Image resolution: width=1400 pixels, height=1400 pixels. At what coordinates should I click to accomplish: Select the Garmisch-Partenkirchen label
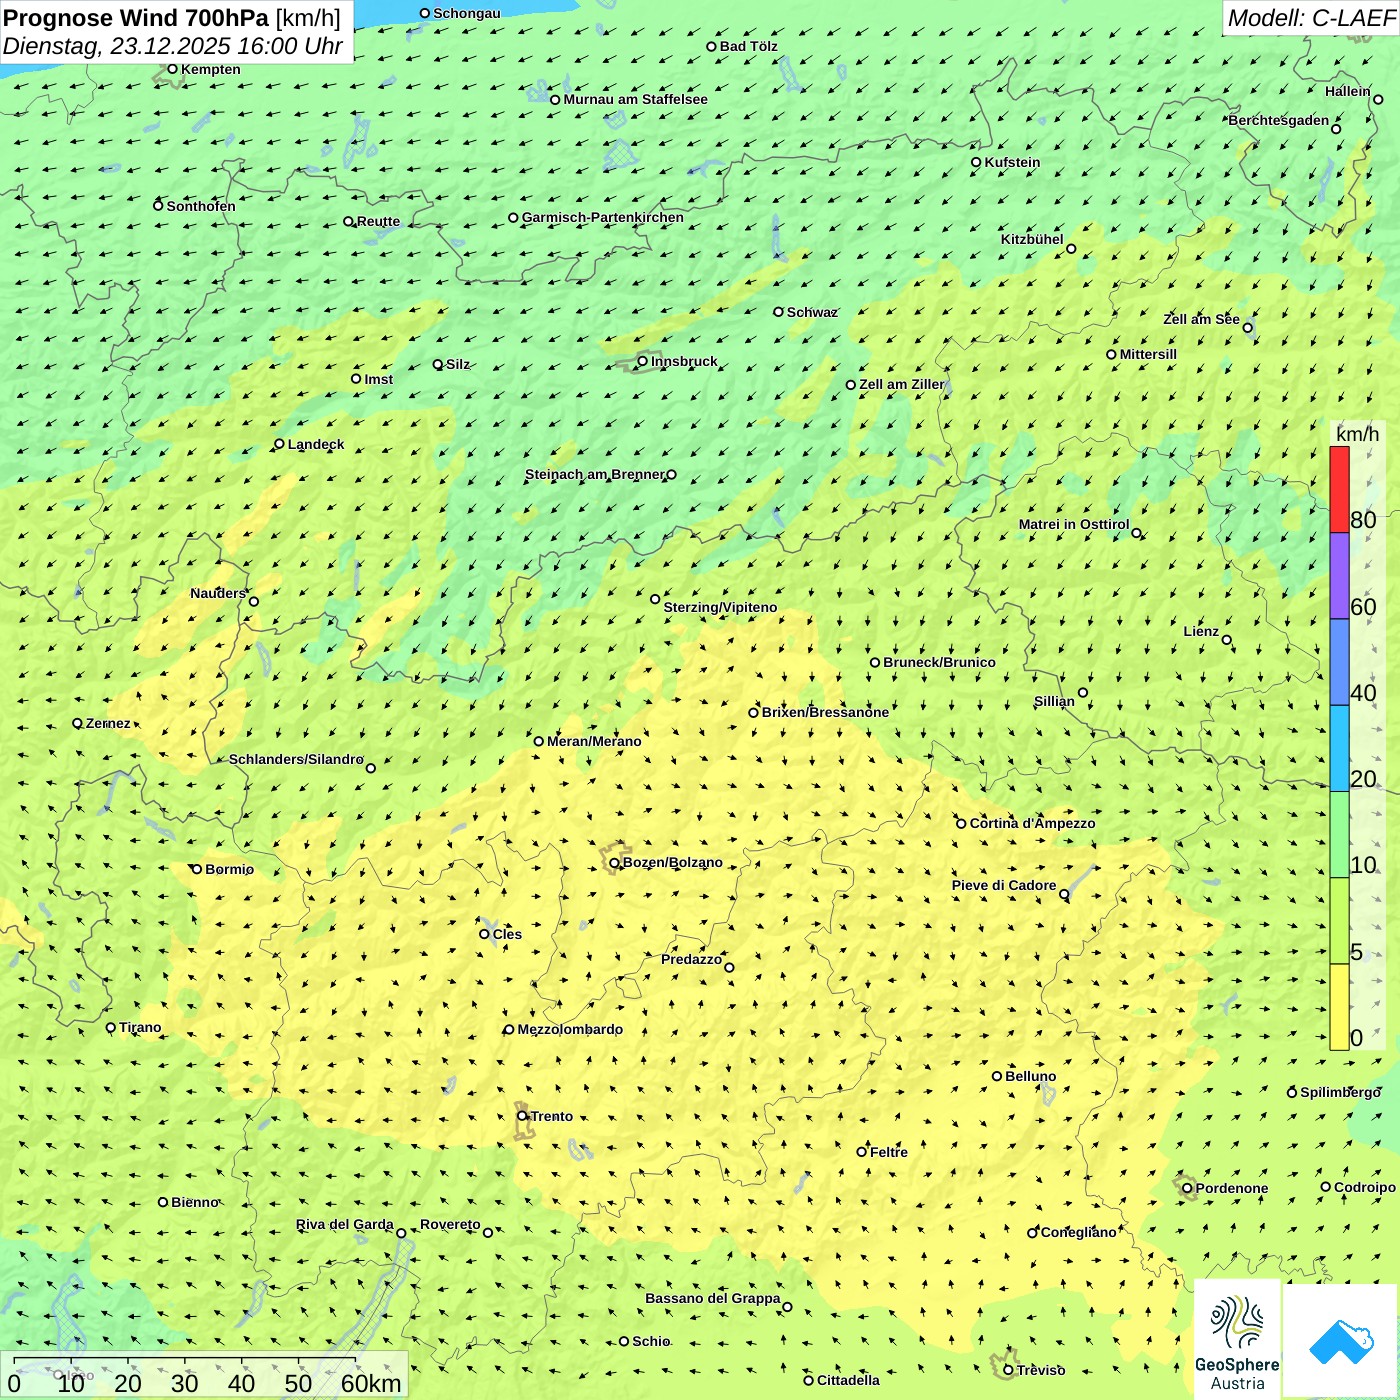pos(603,217)
